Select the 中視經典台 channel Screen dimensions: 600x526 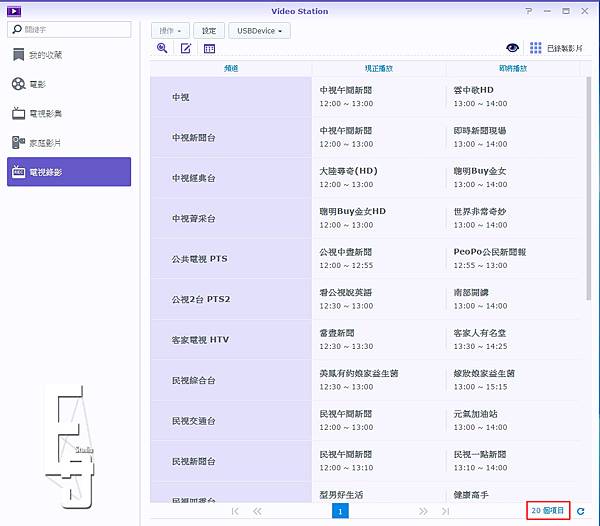pos(231,178)
